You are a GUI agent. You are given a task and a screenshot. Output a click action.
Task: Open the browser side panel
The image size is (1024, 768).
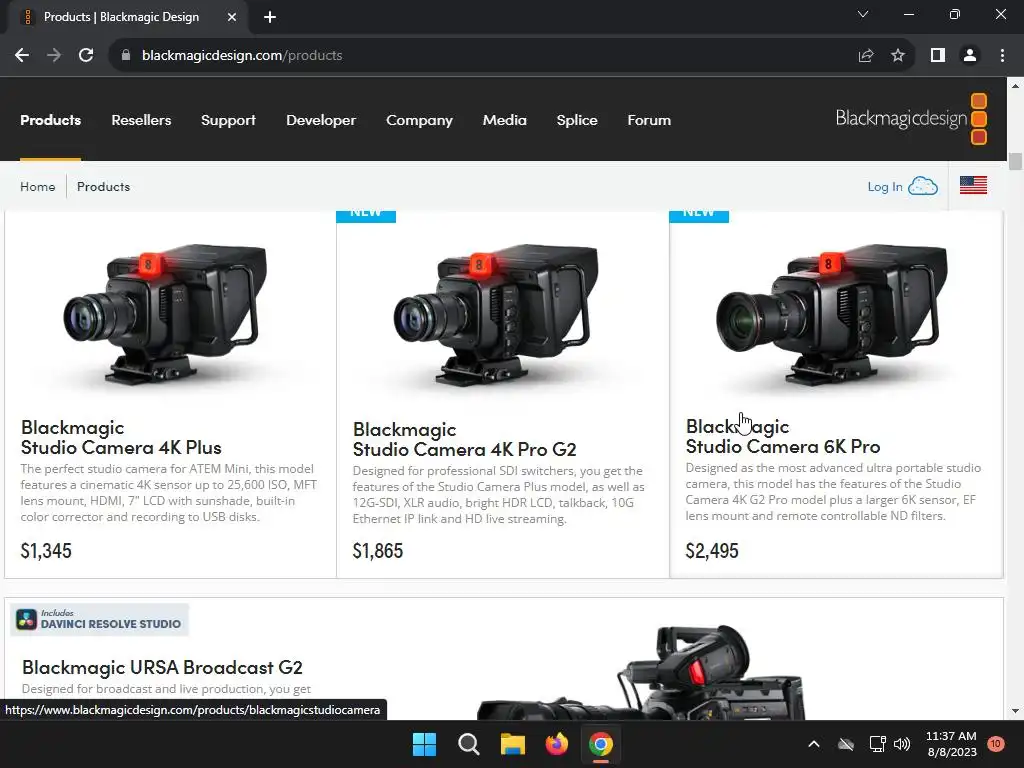coord(938,56)
